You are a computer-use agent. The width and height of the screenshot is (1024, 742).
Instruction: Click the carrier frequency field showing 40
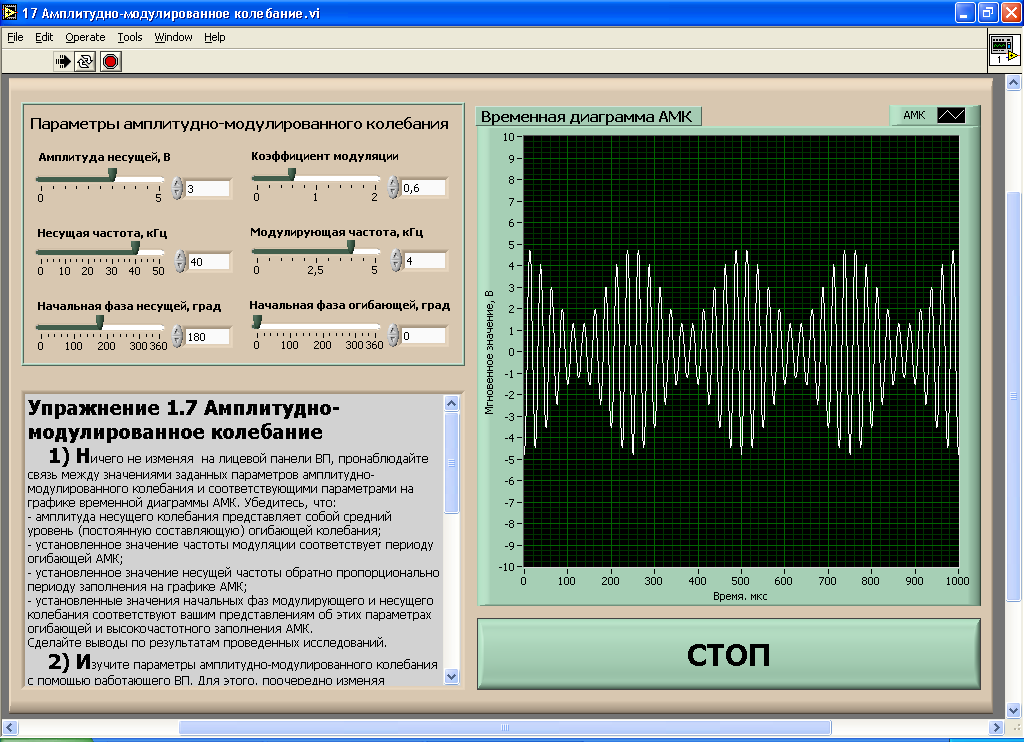209,262
